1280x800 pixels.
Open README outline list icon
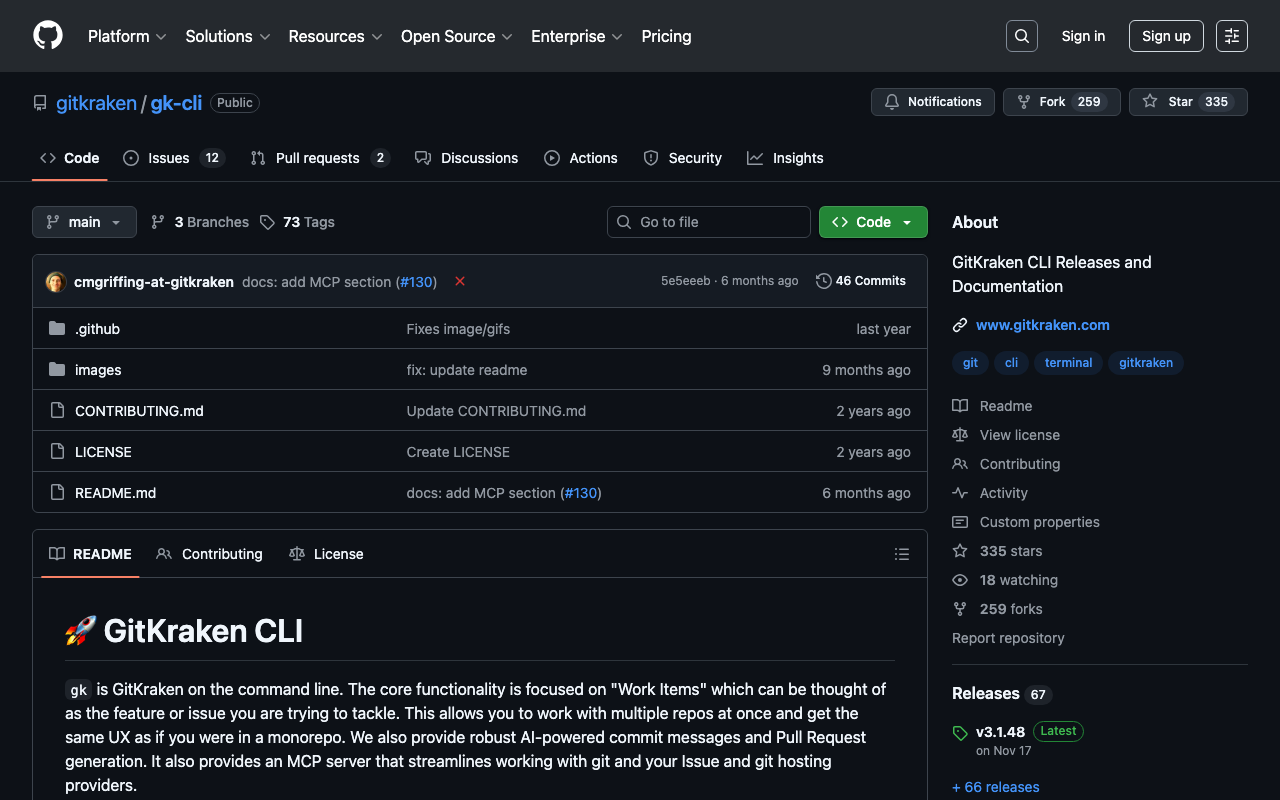901,554
